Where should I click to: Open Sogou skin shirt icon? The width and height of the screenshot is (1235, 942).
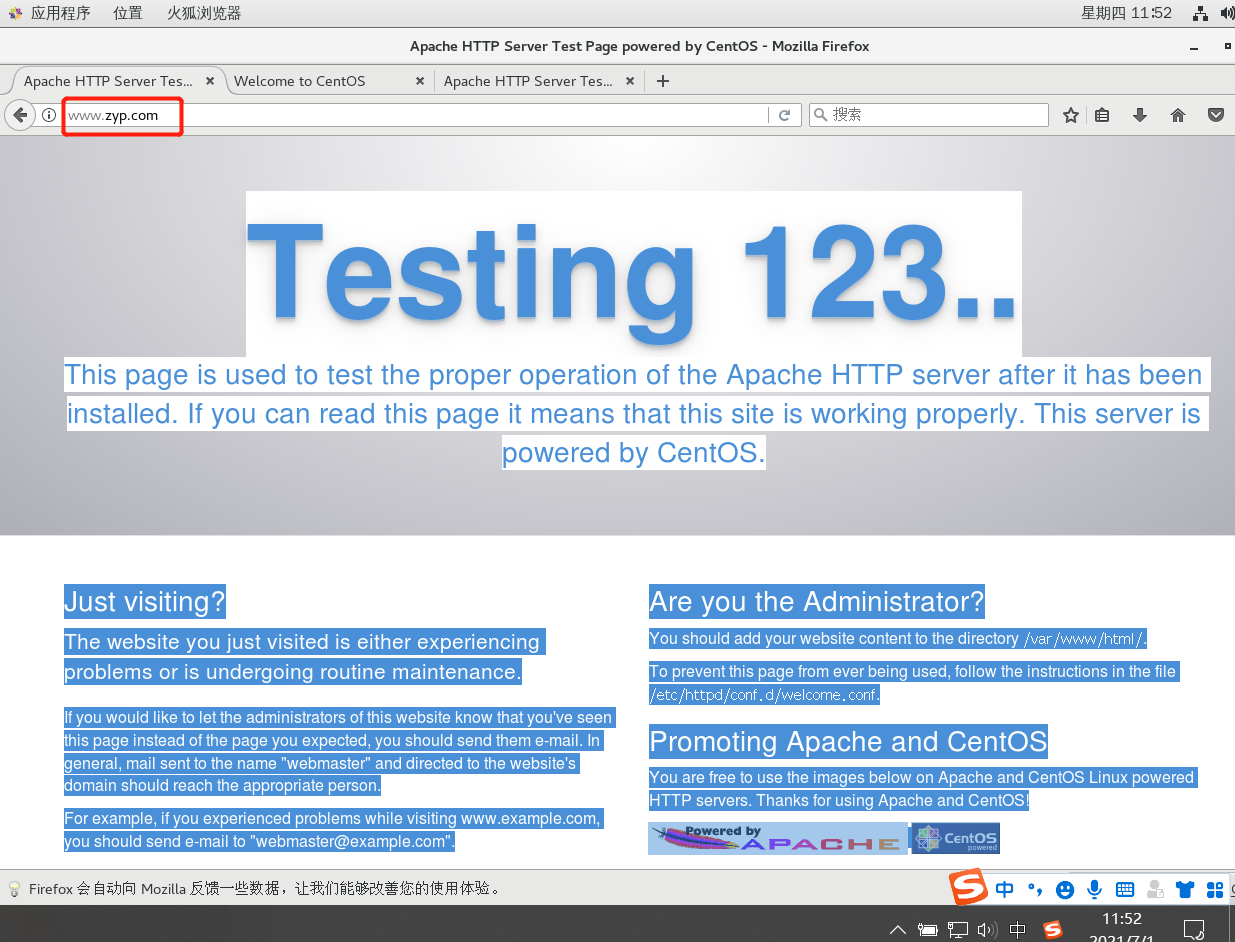tap(1185, 889)
